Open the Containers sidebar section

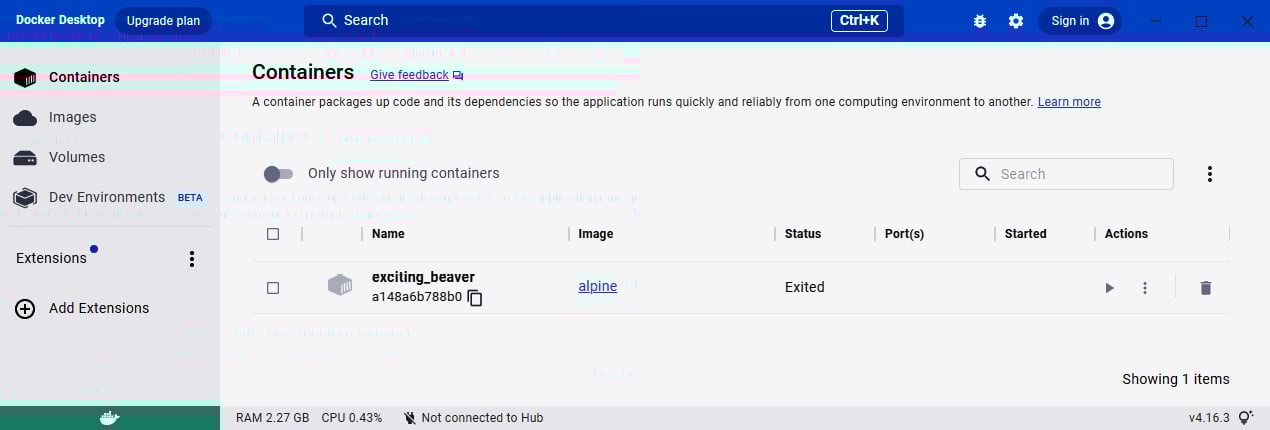point(109,77)
